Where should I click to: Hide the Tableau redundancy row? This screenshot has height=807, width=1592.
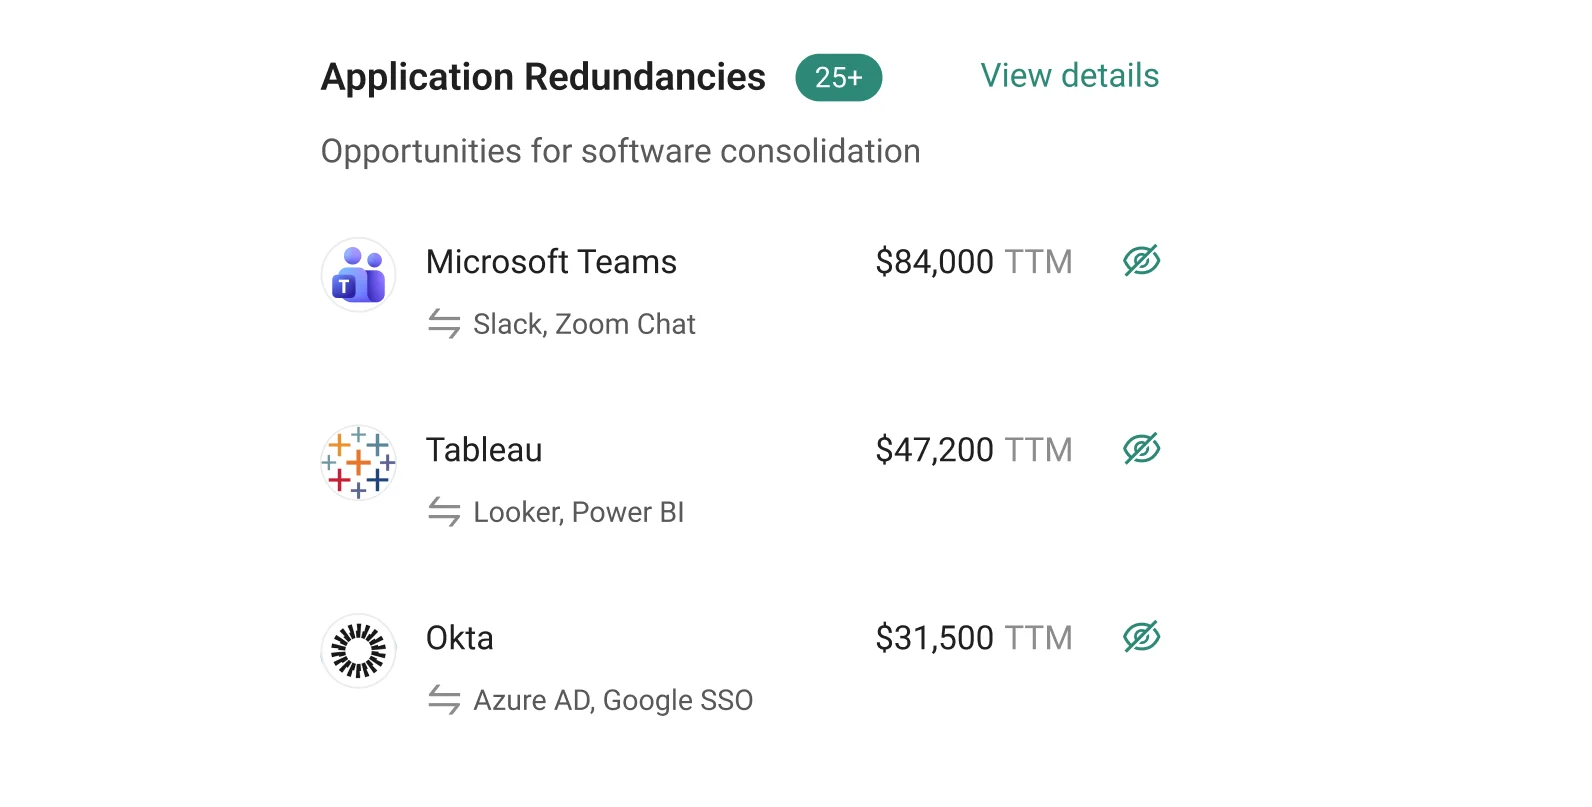coord(1141,449)
